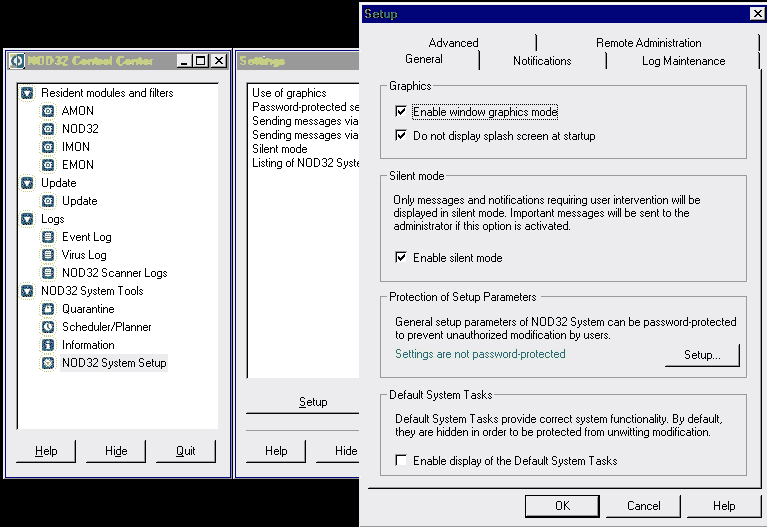
Task: Switch to the Remote Administration tab
Action: (649, 43)
